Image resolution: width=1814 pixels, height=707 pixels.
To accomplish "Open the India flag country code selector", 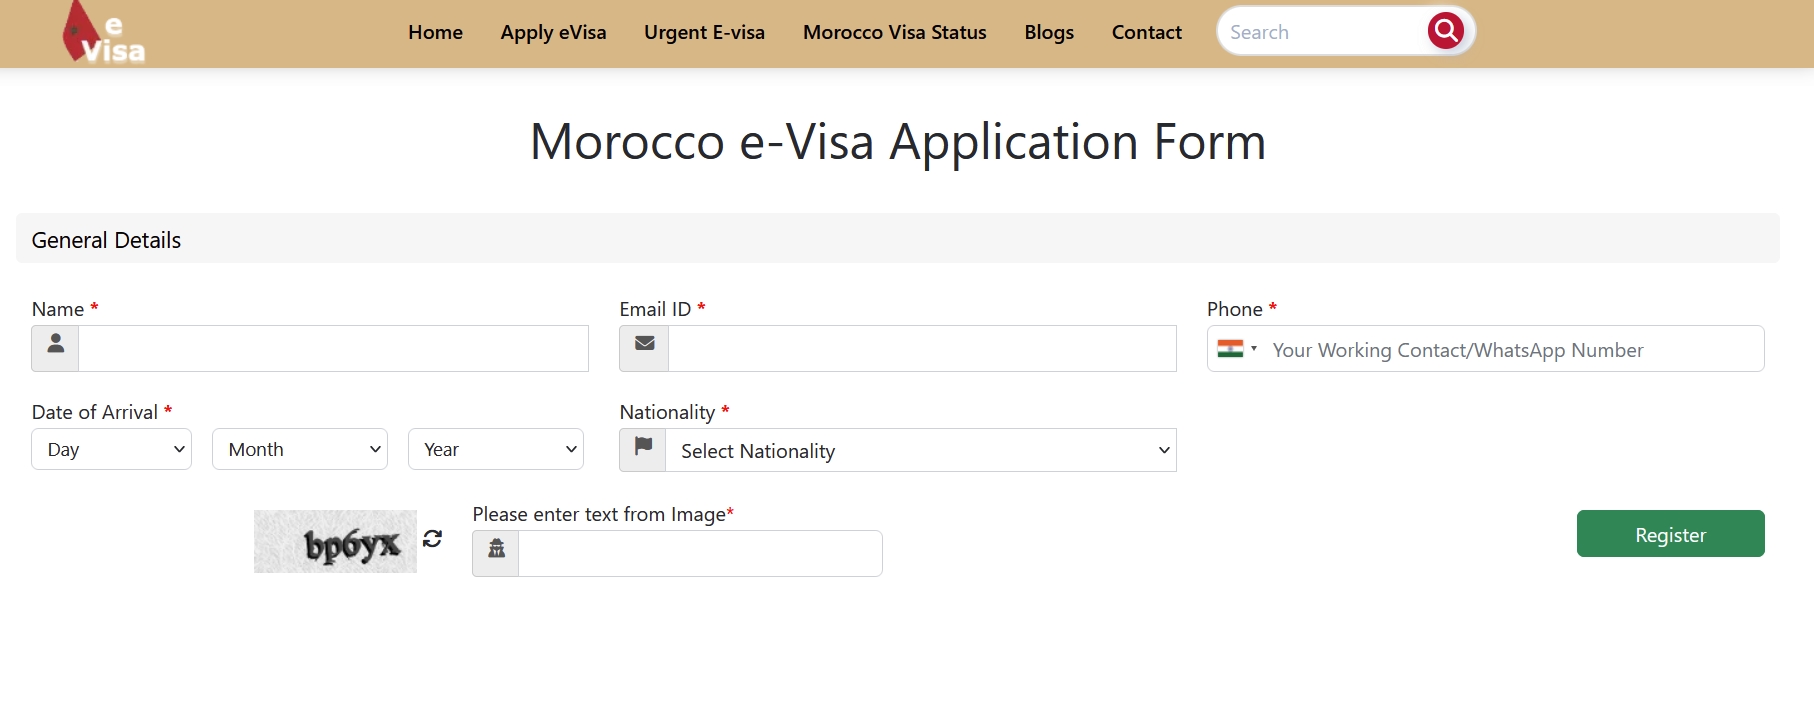I will [1236, 349].
